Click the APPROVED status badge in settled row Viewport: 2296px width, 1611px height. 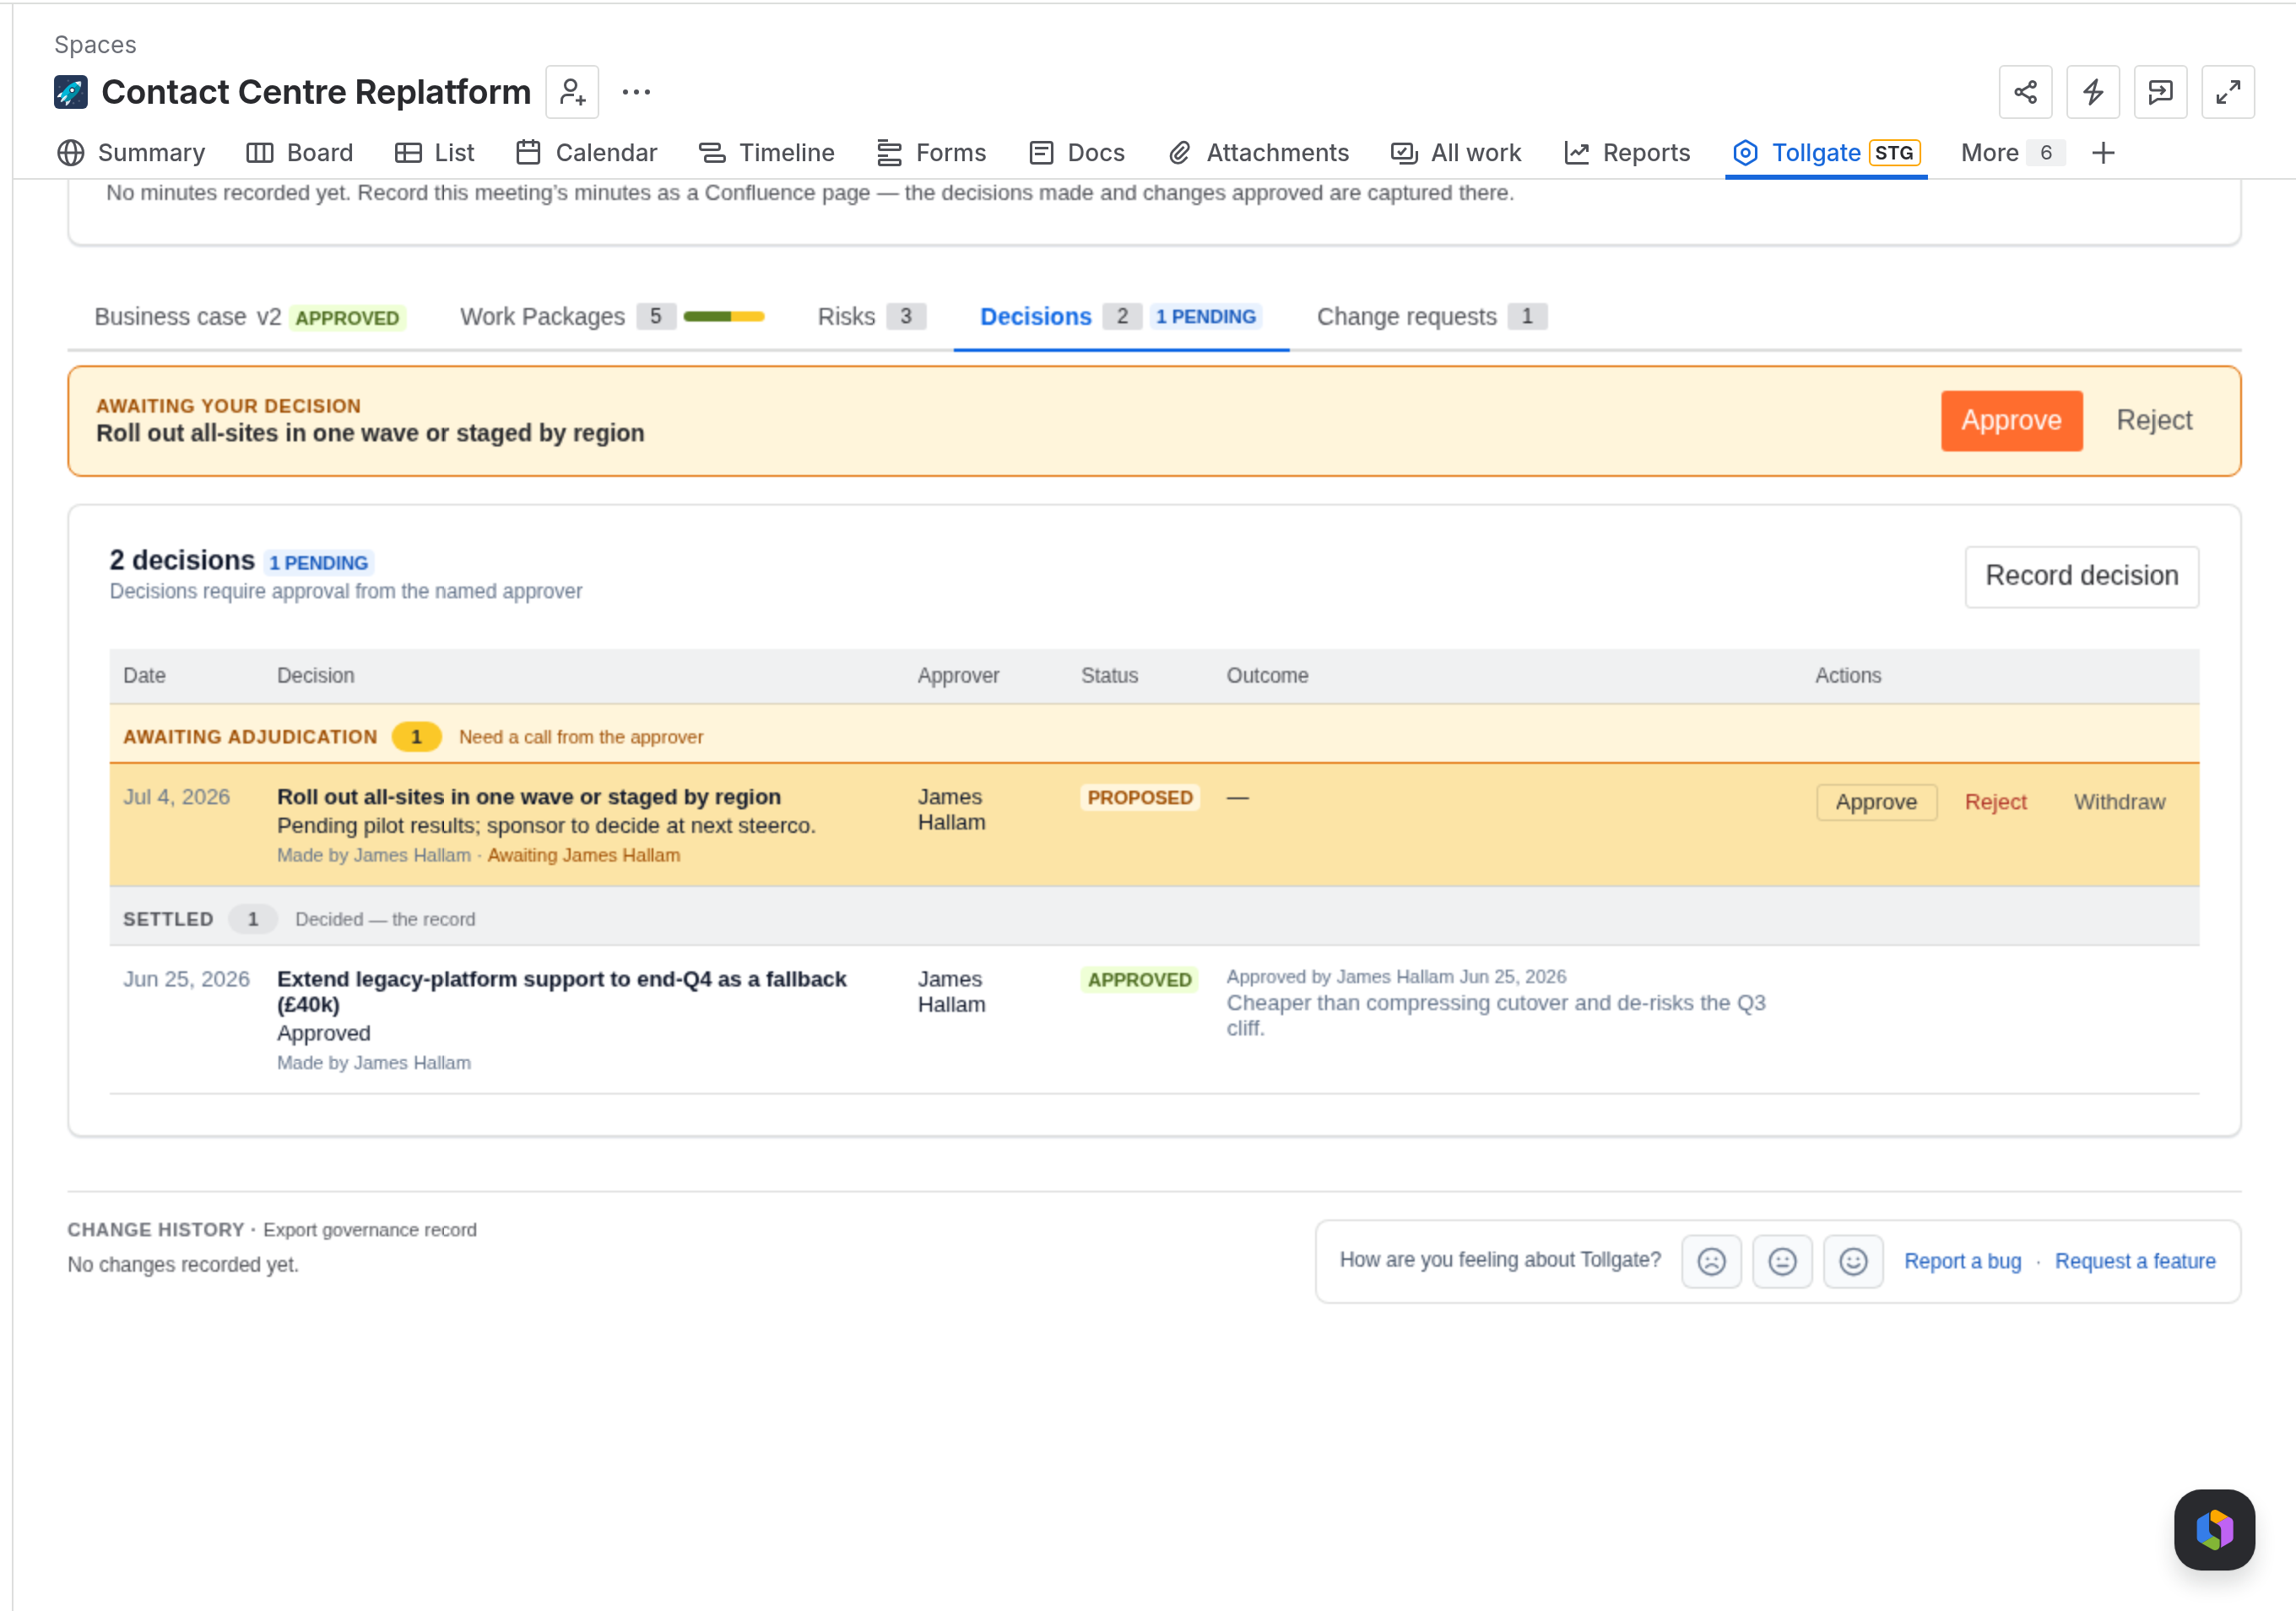1139,979
